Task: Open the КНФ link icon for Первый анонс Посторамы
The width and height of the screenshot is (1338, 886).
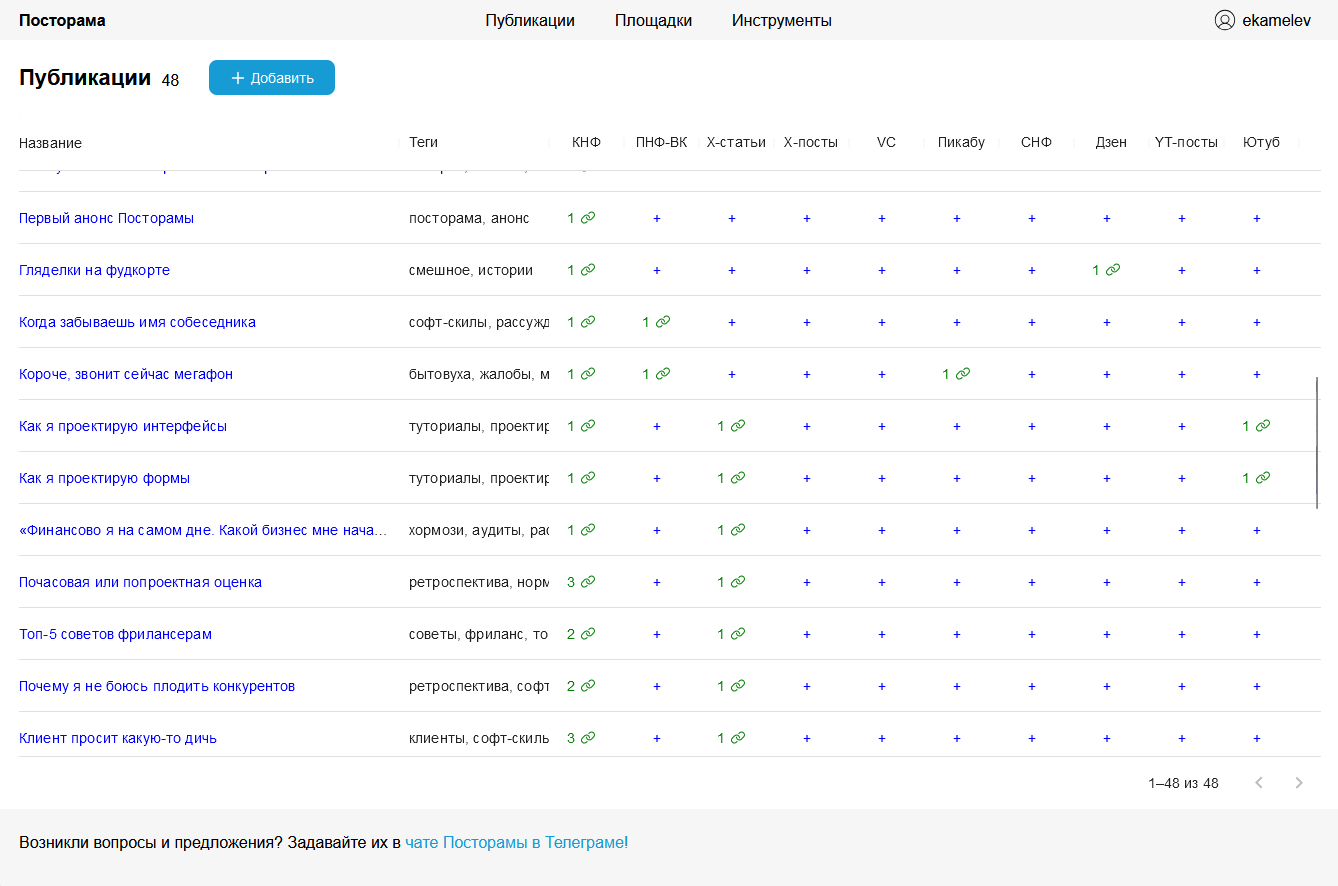Action: coord(588,218)
